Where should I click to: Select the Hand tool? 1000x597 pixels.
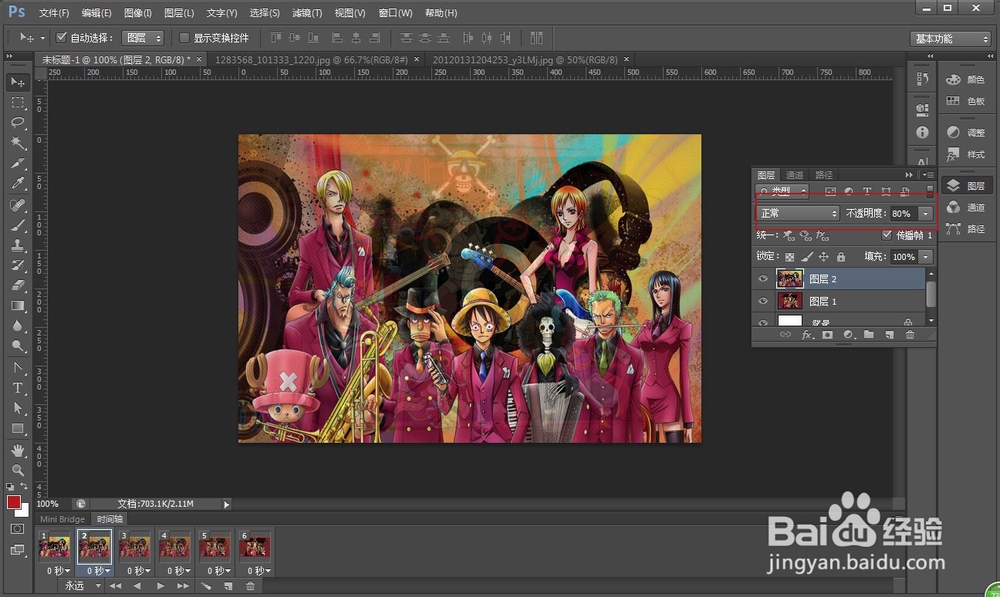(x=17, y=450)
